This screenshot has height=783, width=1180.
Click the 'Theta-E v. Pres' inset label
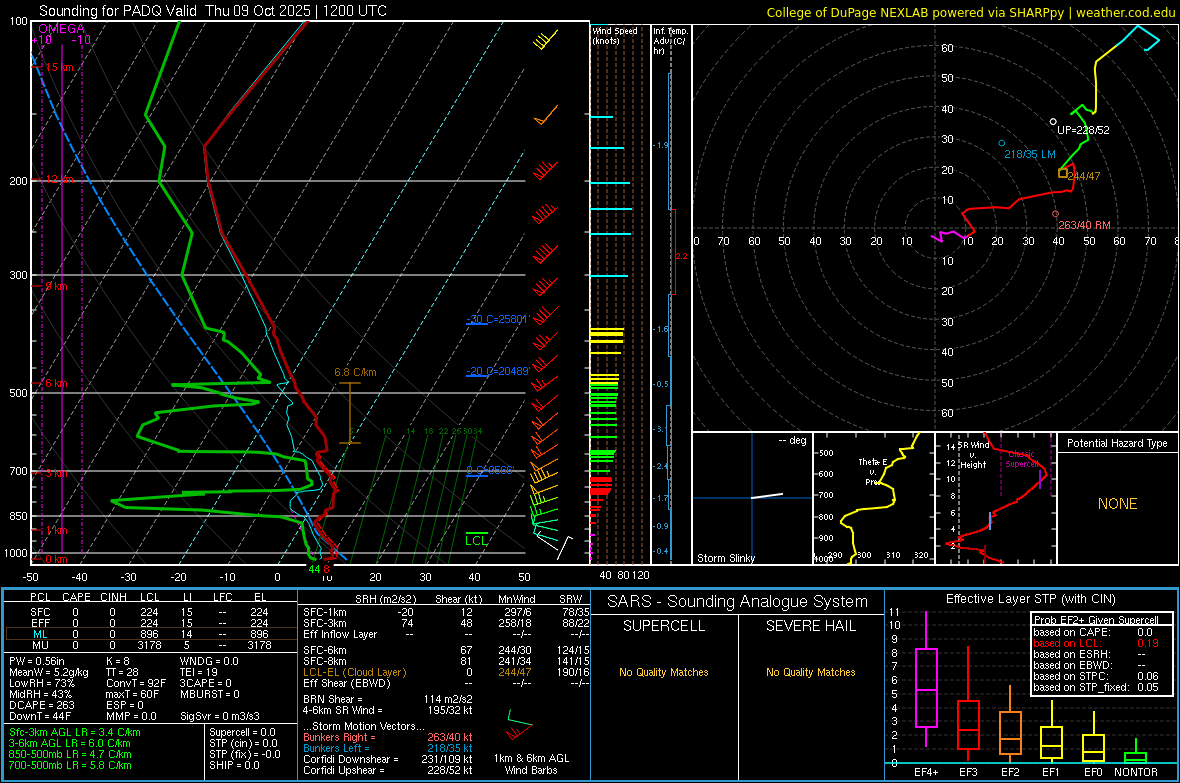872,471
